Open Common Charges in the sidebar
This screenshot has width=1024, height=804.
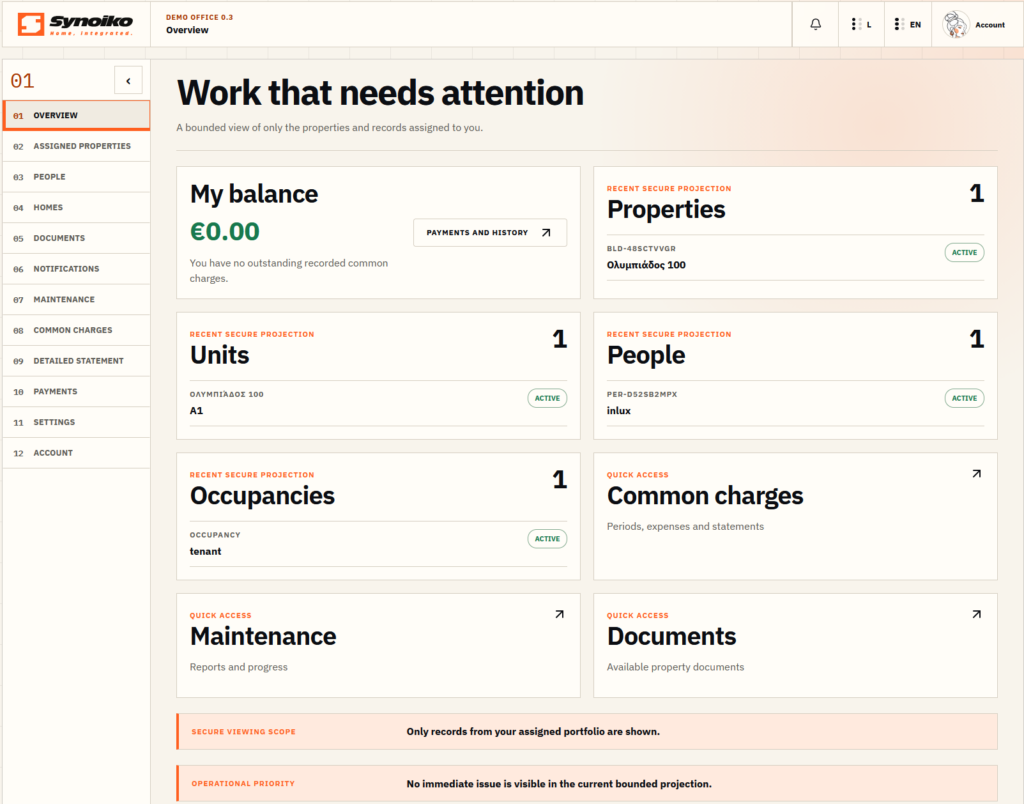[76, 330]
